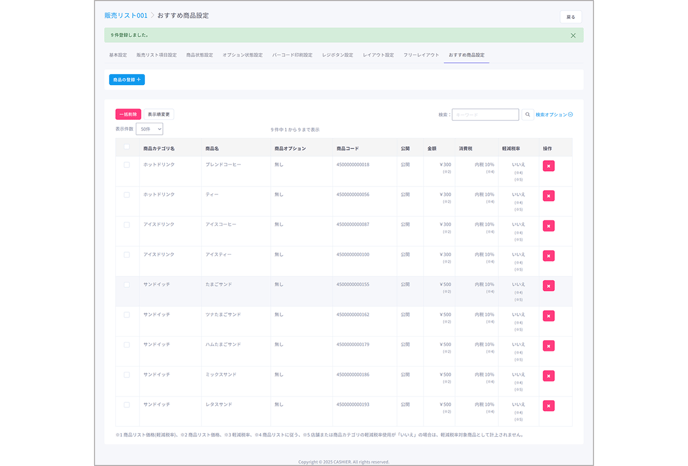The height and width of the screenshot is (466, 688).
Task: Open the 表示件数 50件 dropdown
Action: pyautogui.click(x=150, y=129)
